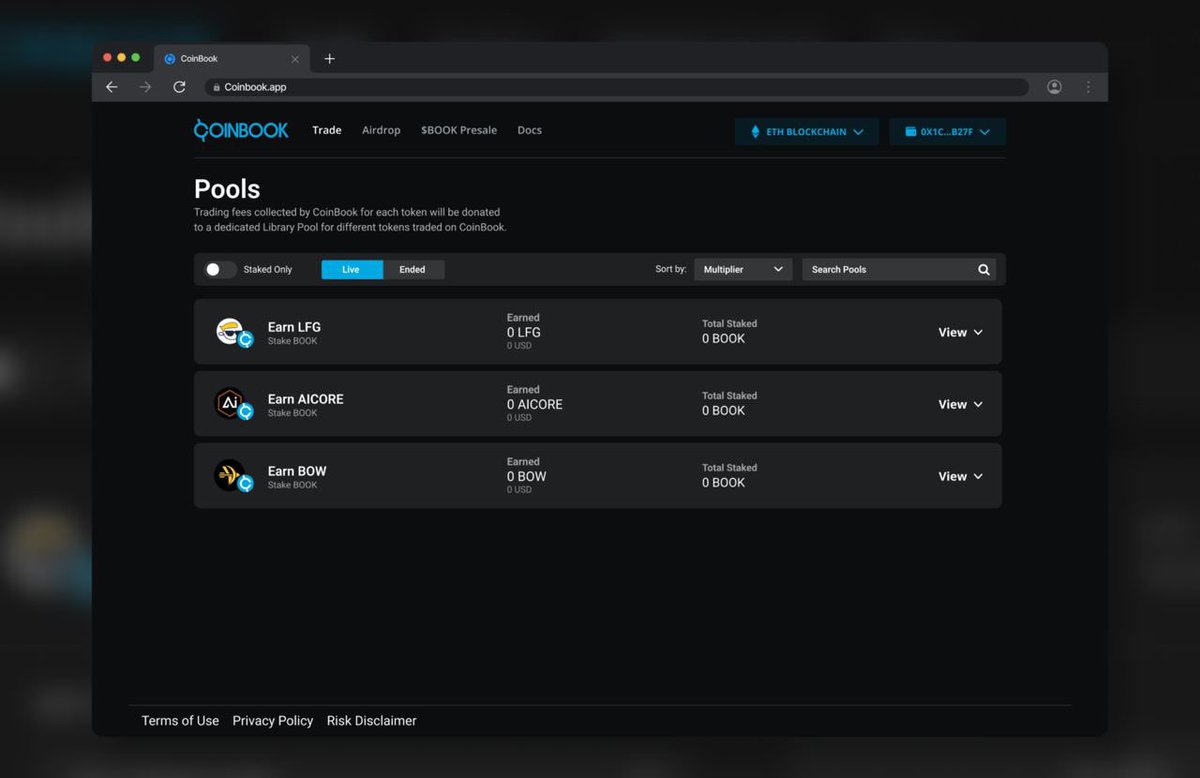Click the 0 BOW earned value

[x=527, y=476]
